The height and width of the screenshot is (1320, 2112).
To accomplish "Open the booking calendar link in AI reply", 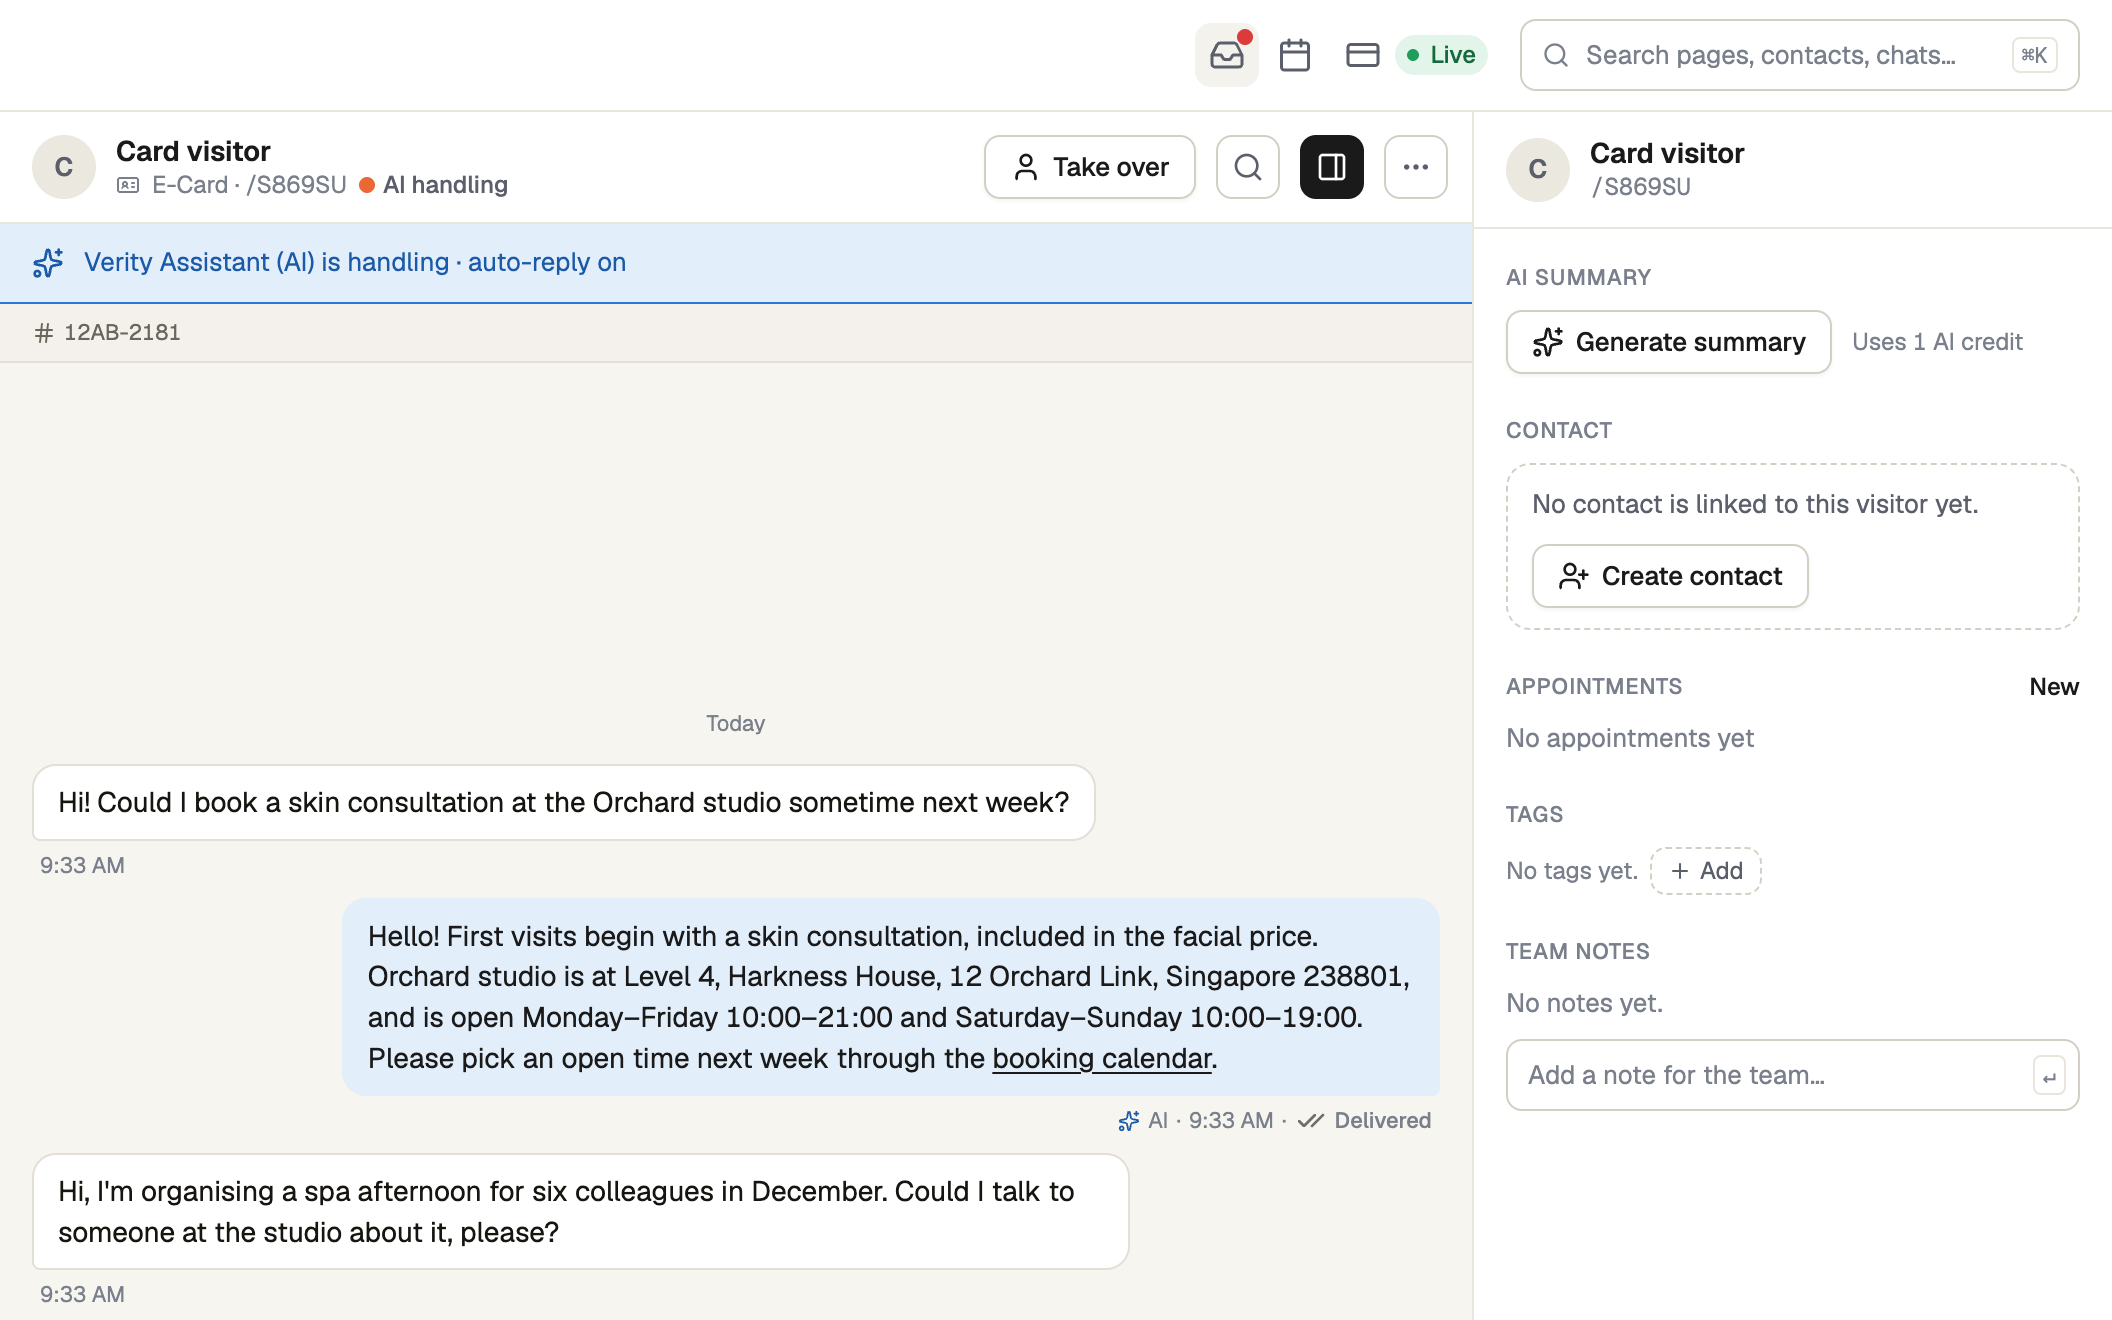I will (x=1101, y=1058).
